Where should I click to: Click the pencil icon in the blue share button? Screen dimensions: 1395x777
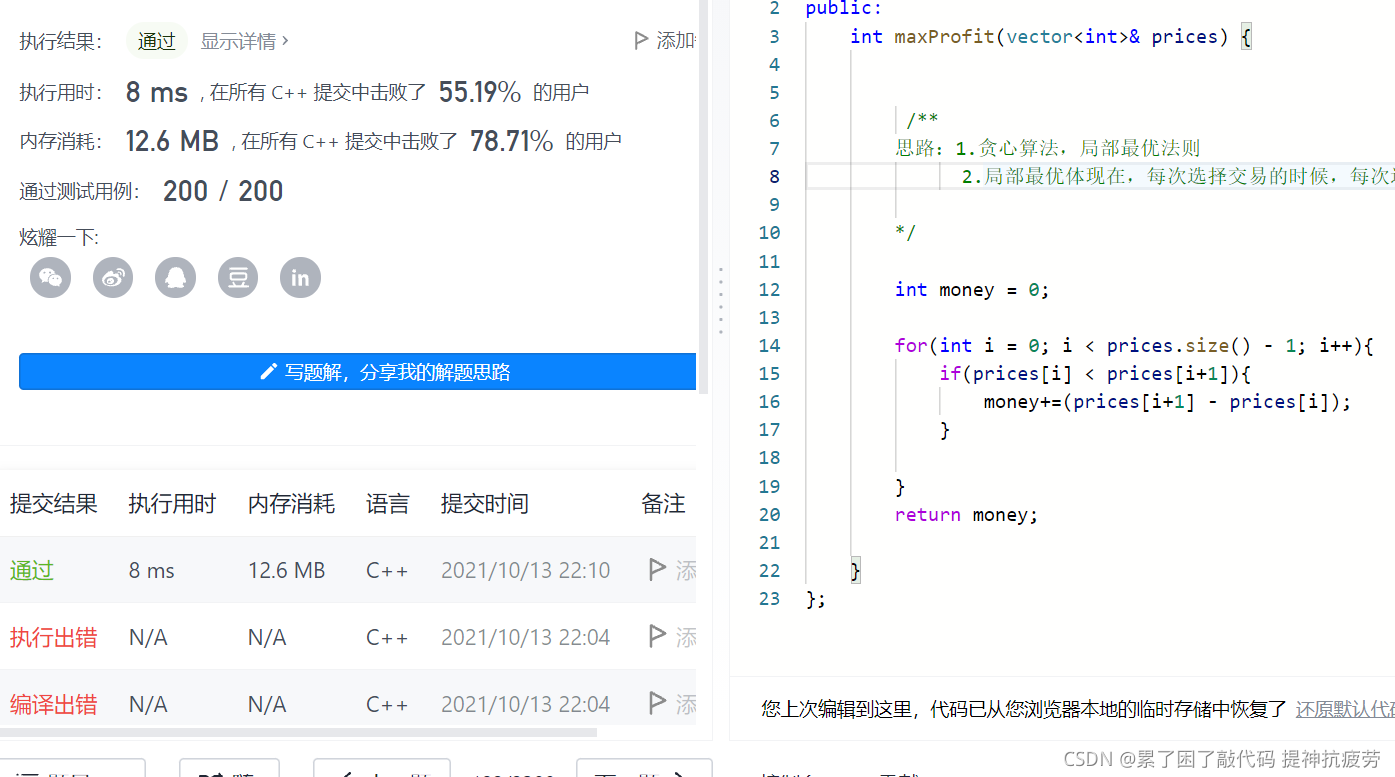[x=268, y=371]
